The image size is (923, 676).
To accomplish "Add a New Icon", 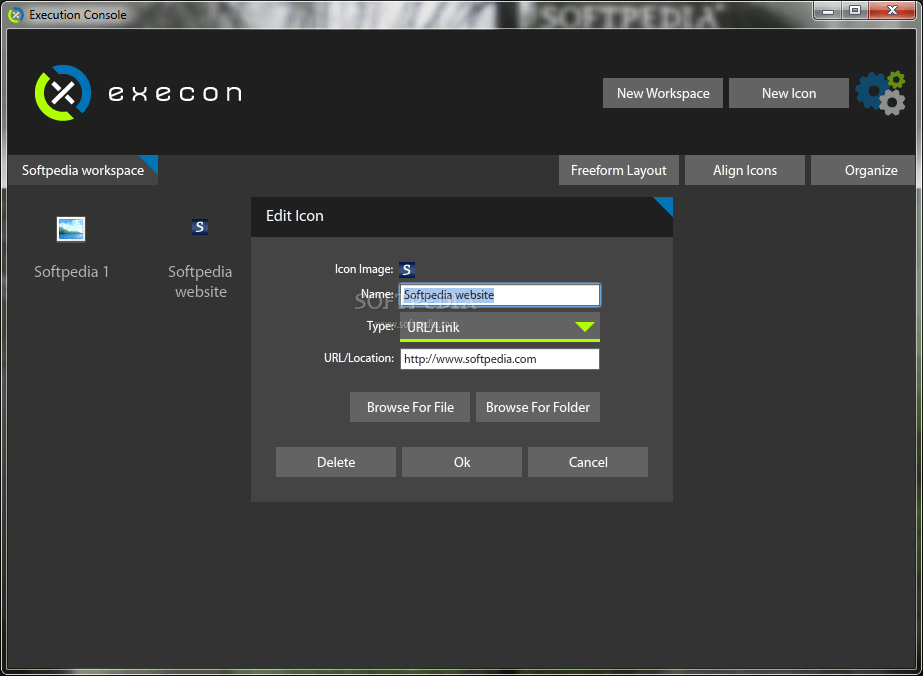I will click(789, 93).
